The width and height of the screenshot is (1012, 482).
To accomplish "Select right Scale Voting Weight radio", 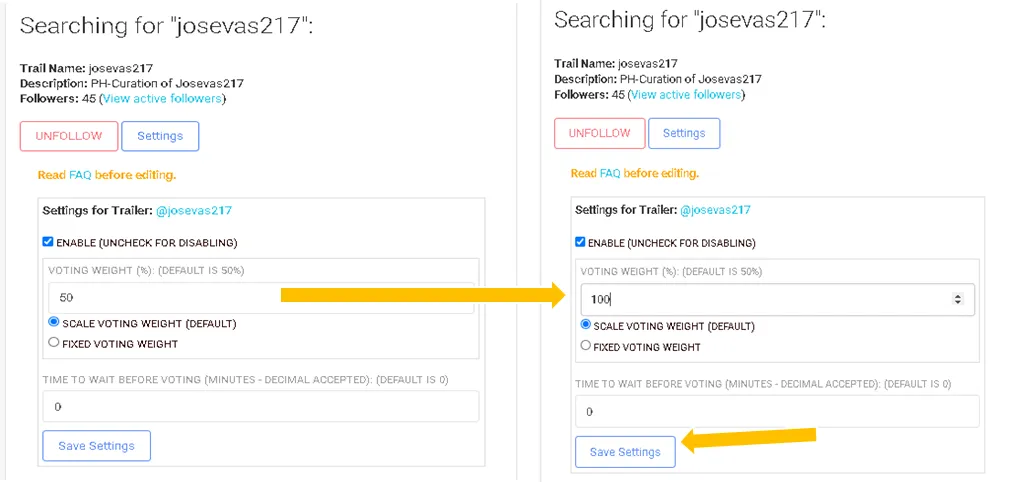I will pyautogui.click(x=585, y=325).
